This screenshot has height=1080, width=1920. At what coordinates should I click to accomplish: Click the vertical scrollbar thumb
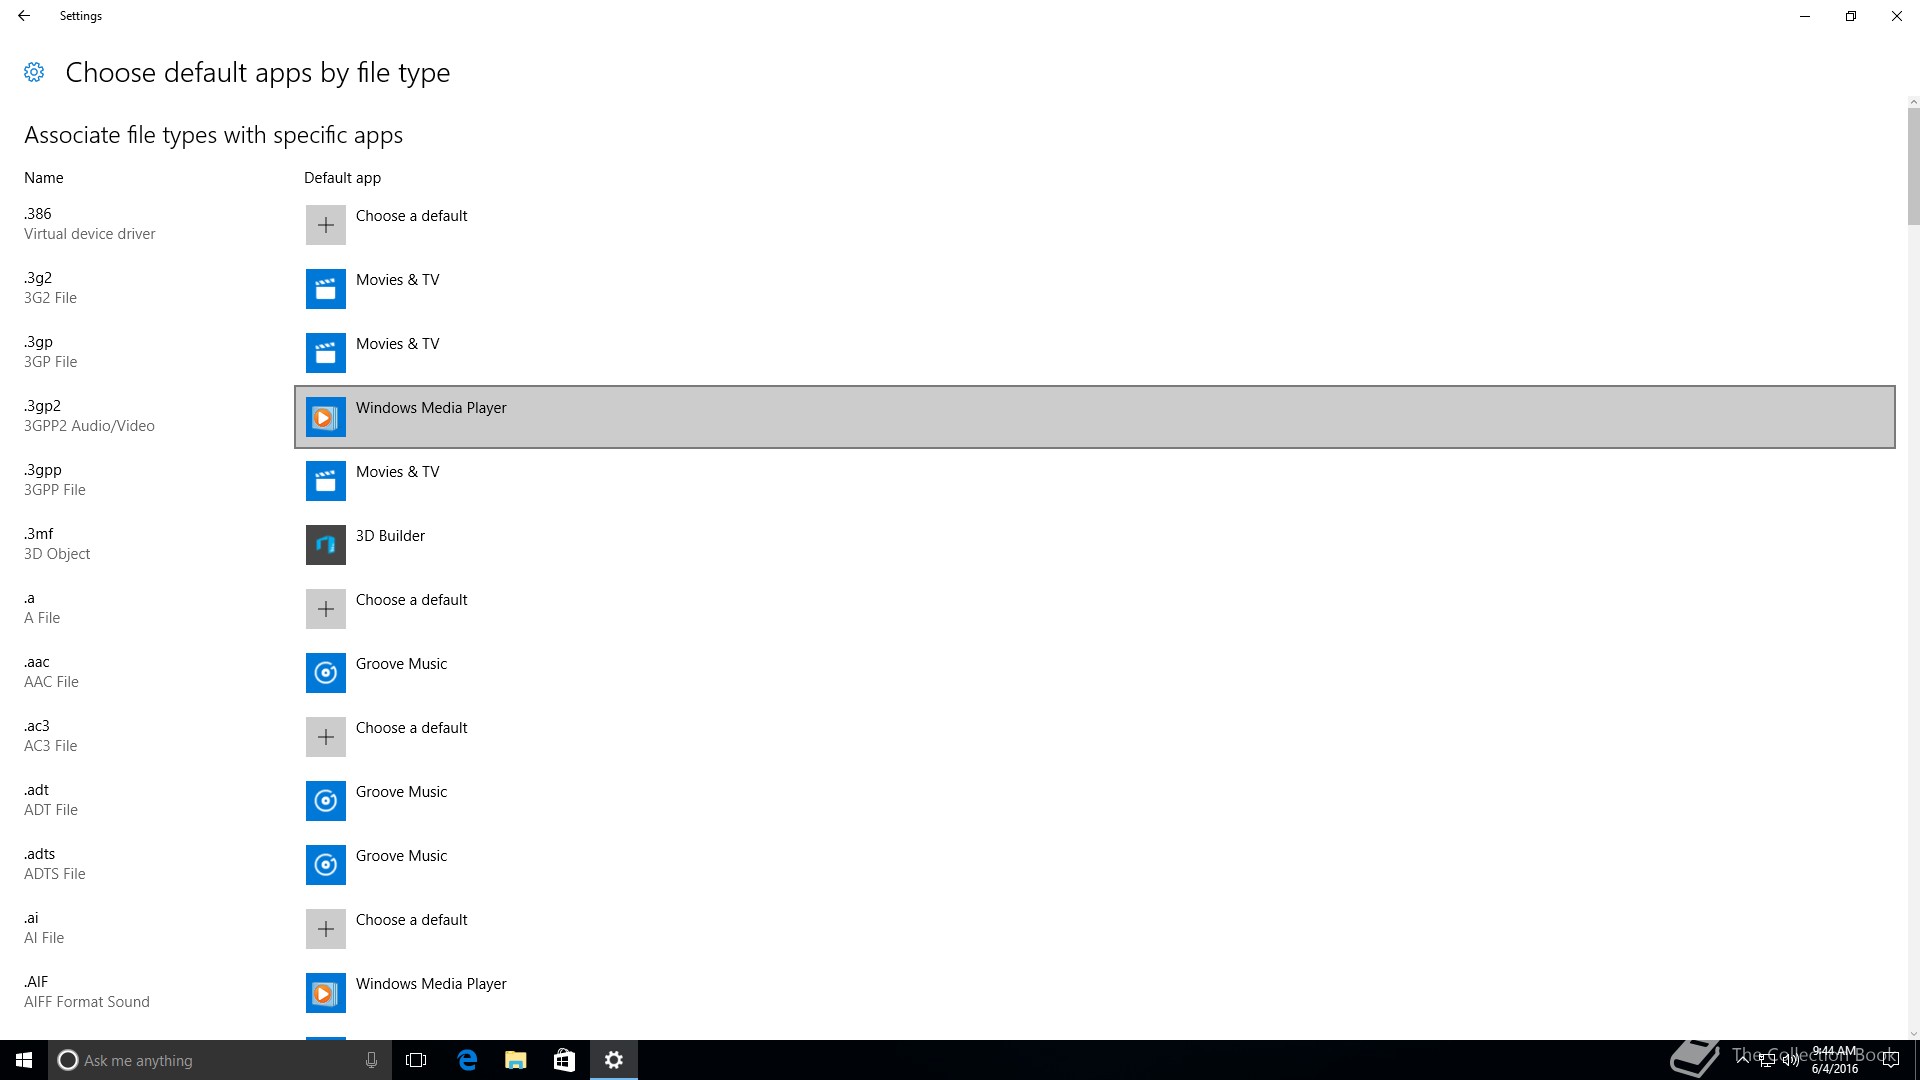point(1913,167)
